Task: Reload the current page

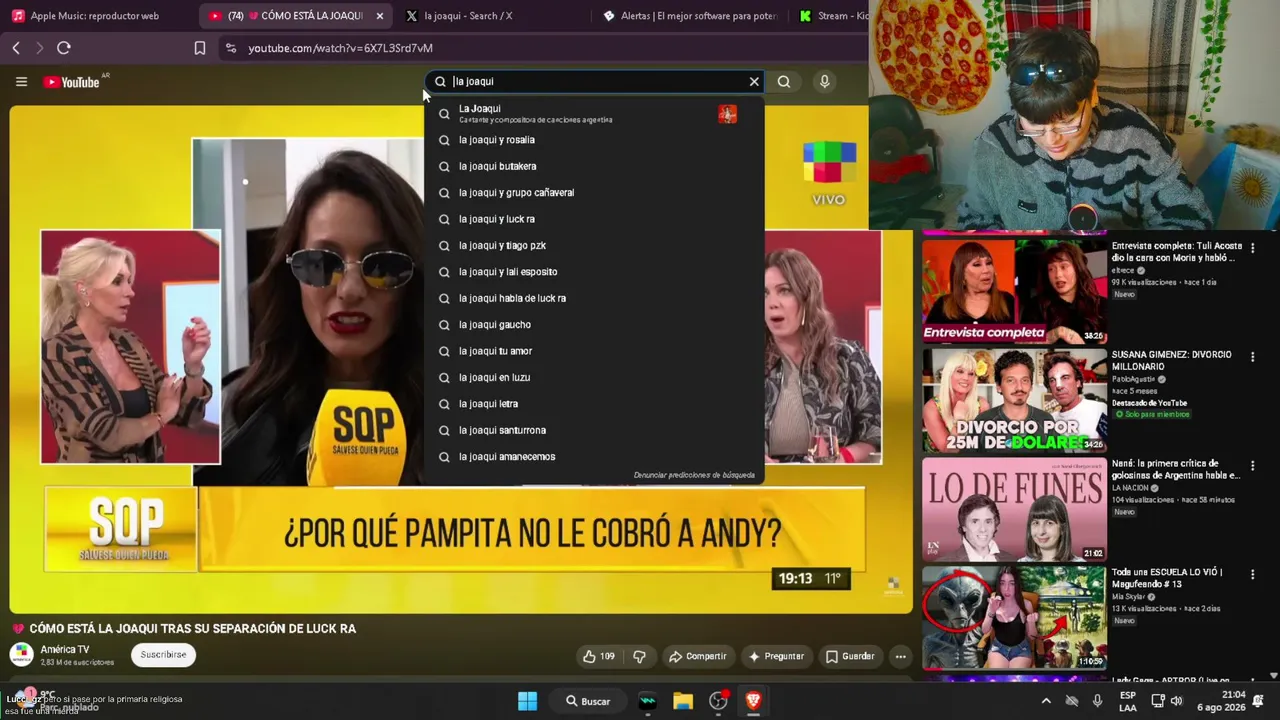Action: pos(64,48)
